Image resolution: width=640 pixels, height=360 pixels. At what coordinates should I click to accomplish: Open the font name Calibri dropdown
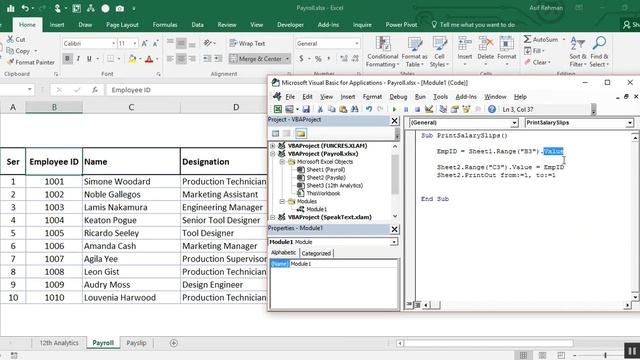point(113,43)
